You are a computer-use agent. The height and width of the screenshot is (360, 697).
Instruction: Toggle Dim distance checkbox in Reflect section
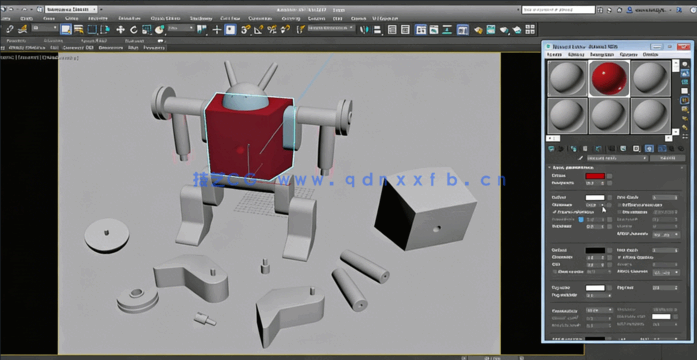coord(620,212)
